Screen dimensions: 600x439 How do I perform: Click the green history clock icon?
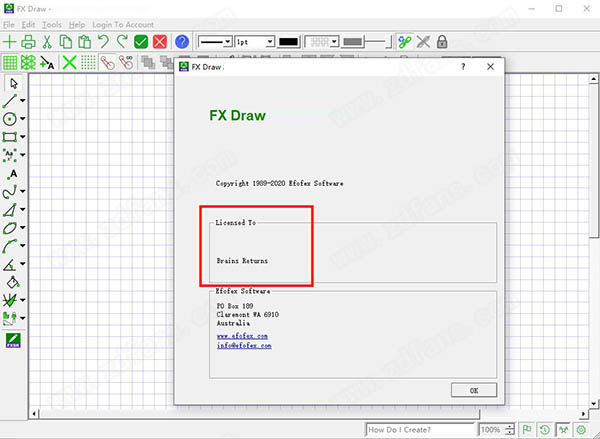click(x=545, y=429)
